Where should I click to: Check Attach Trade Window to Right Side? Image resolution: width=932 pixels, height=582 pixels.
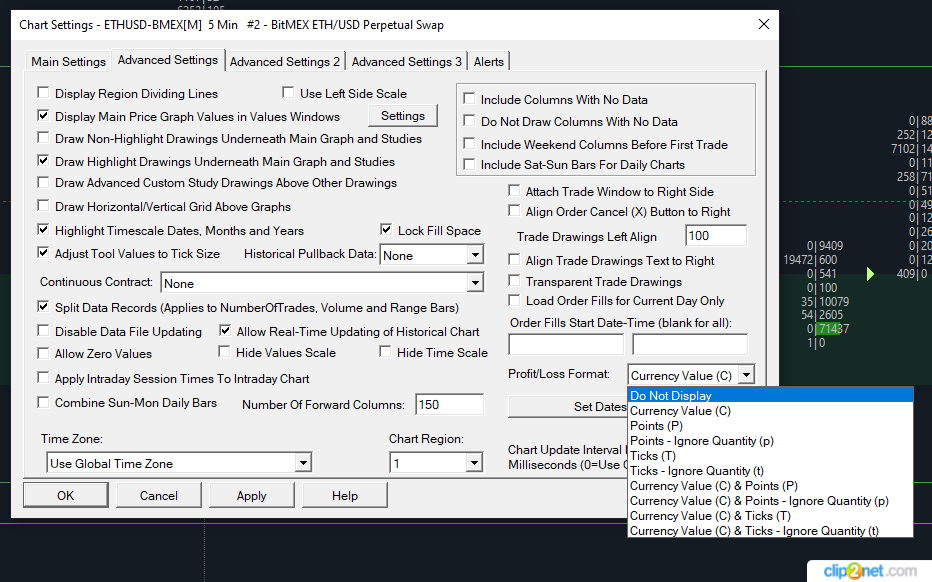pyautogui.click(x=514, y=191)
